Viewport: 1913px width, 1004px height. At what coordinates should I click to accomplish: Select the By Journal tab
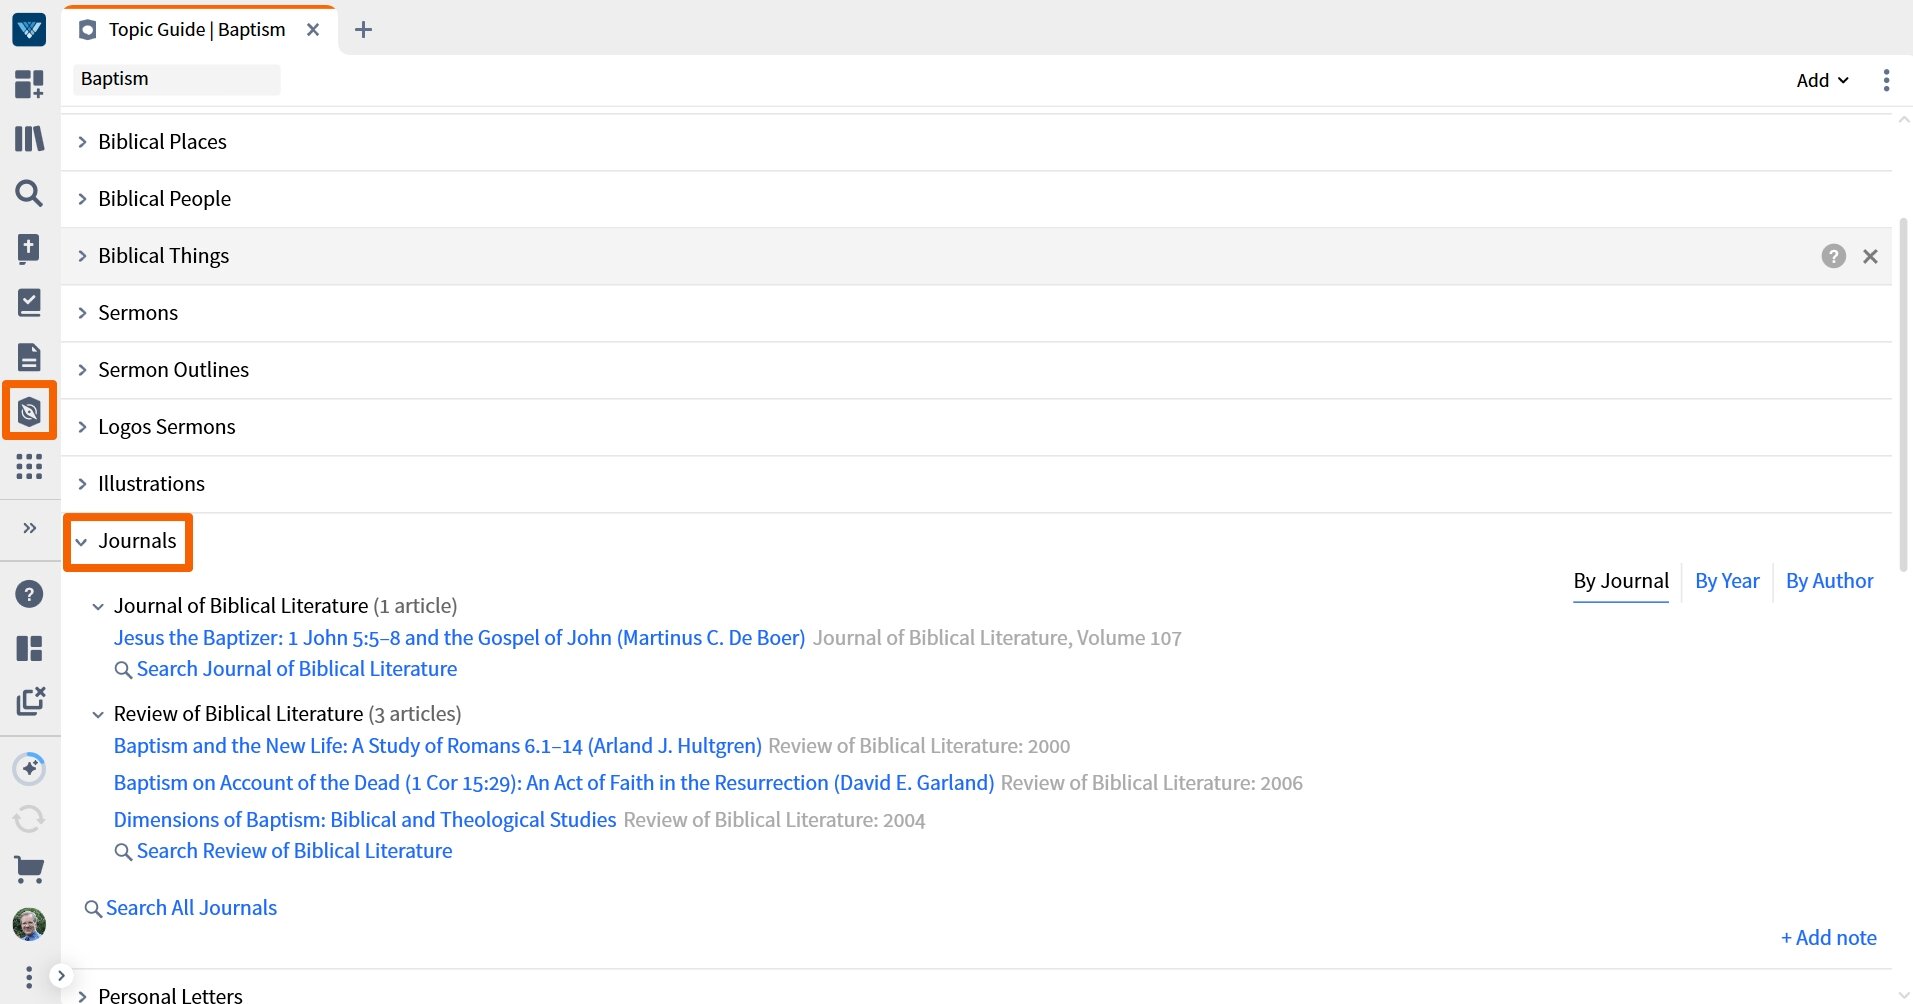click(x=1621, y=581)
